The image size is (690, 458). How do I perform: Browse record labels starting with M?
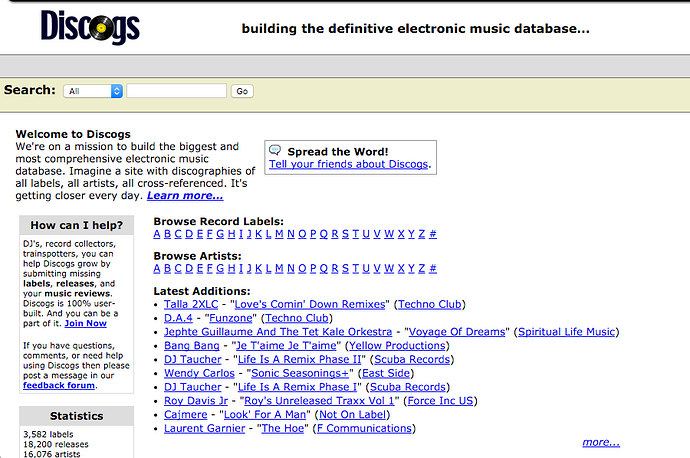click(x=279, y=234)
